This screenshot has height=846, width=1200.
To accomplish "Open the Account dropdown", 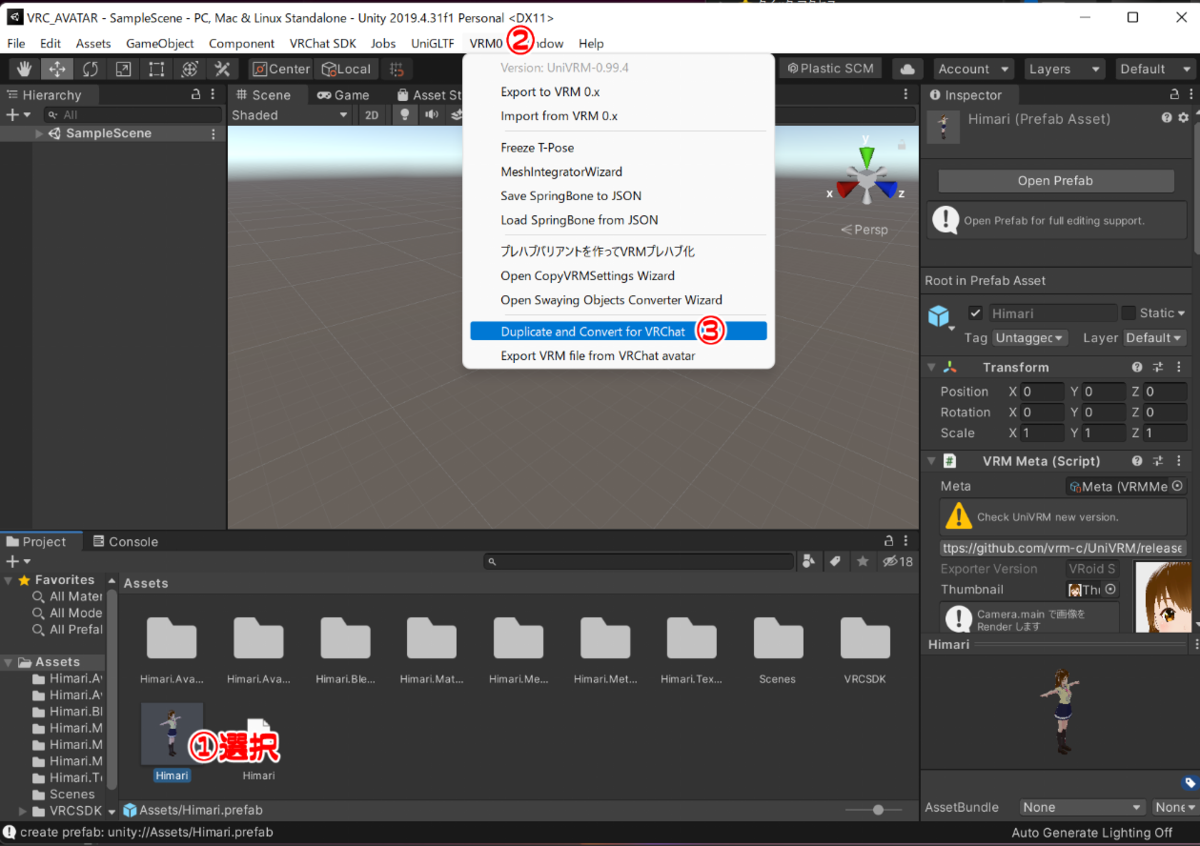I will click(x=973, y=69).
